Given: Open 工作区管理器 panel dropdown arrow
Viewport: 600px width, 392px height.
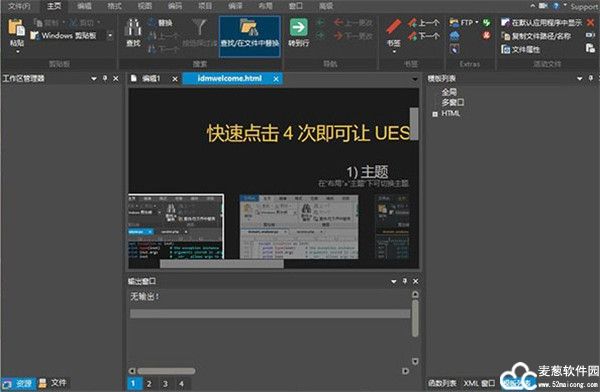Looking at the screenshot, I should pyautogui.click(x=94, y=78).
